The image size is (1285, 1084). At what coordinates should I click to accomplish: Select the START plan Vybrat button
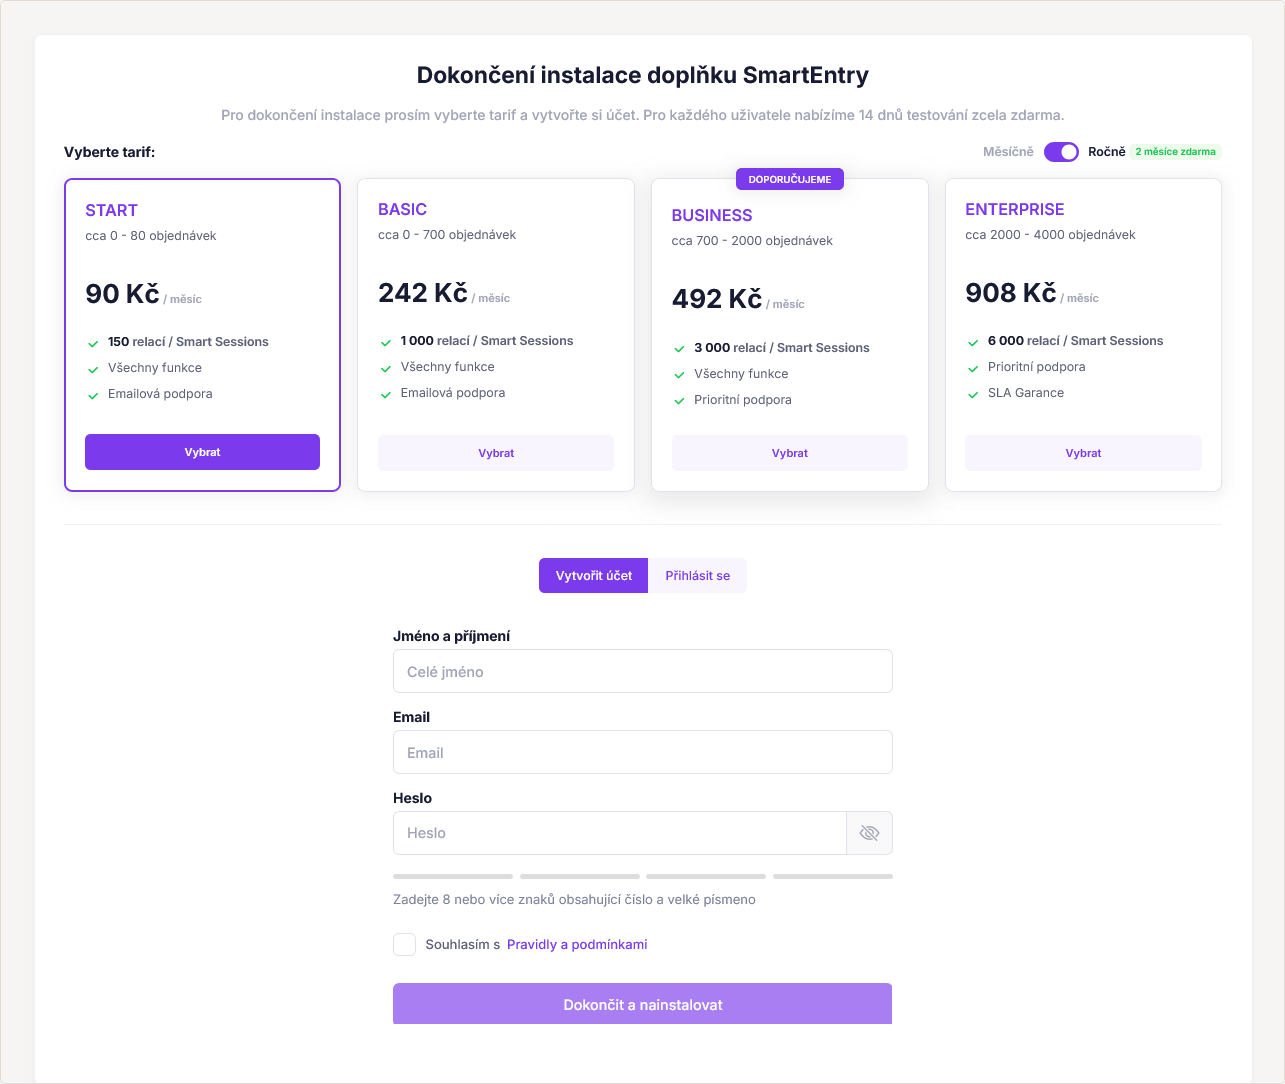pos(202,452)
